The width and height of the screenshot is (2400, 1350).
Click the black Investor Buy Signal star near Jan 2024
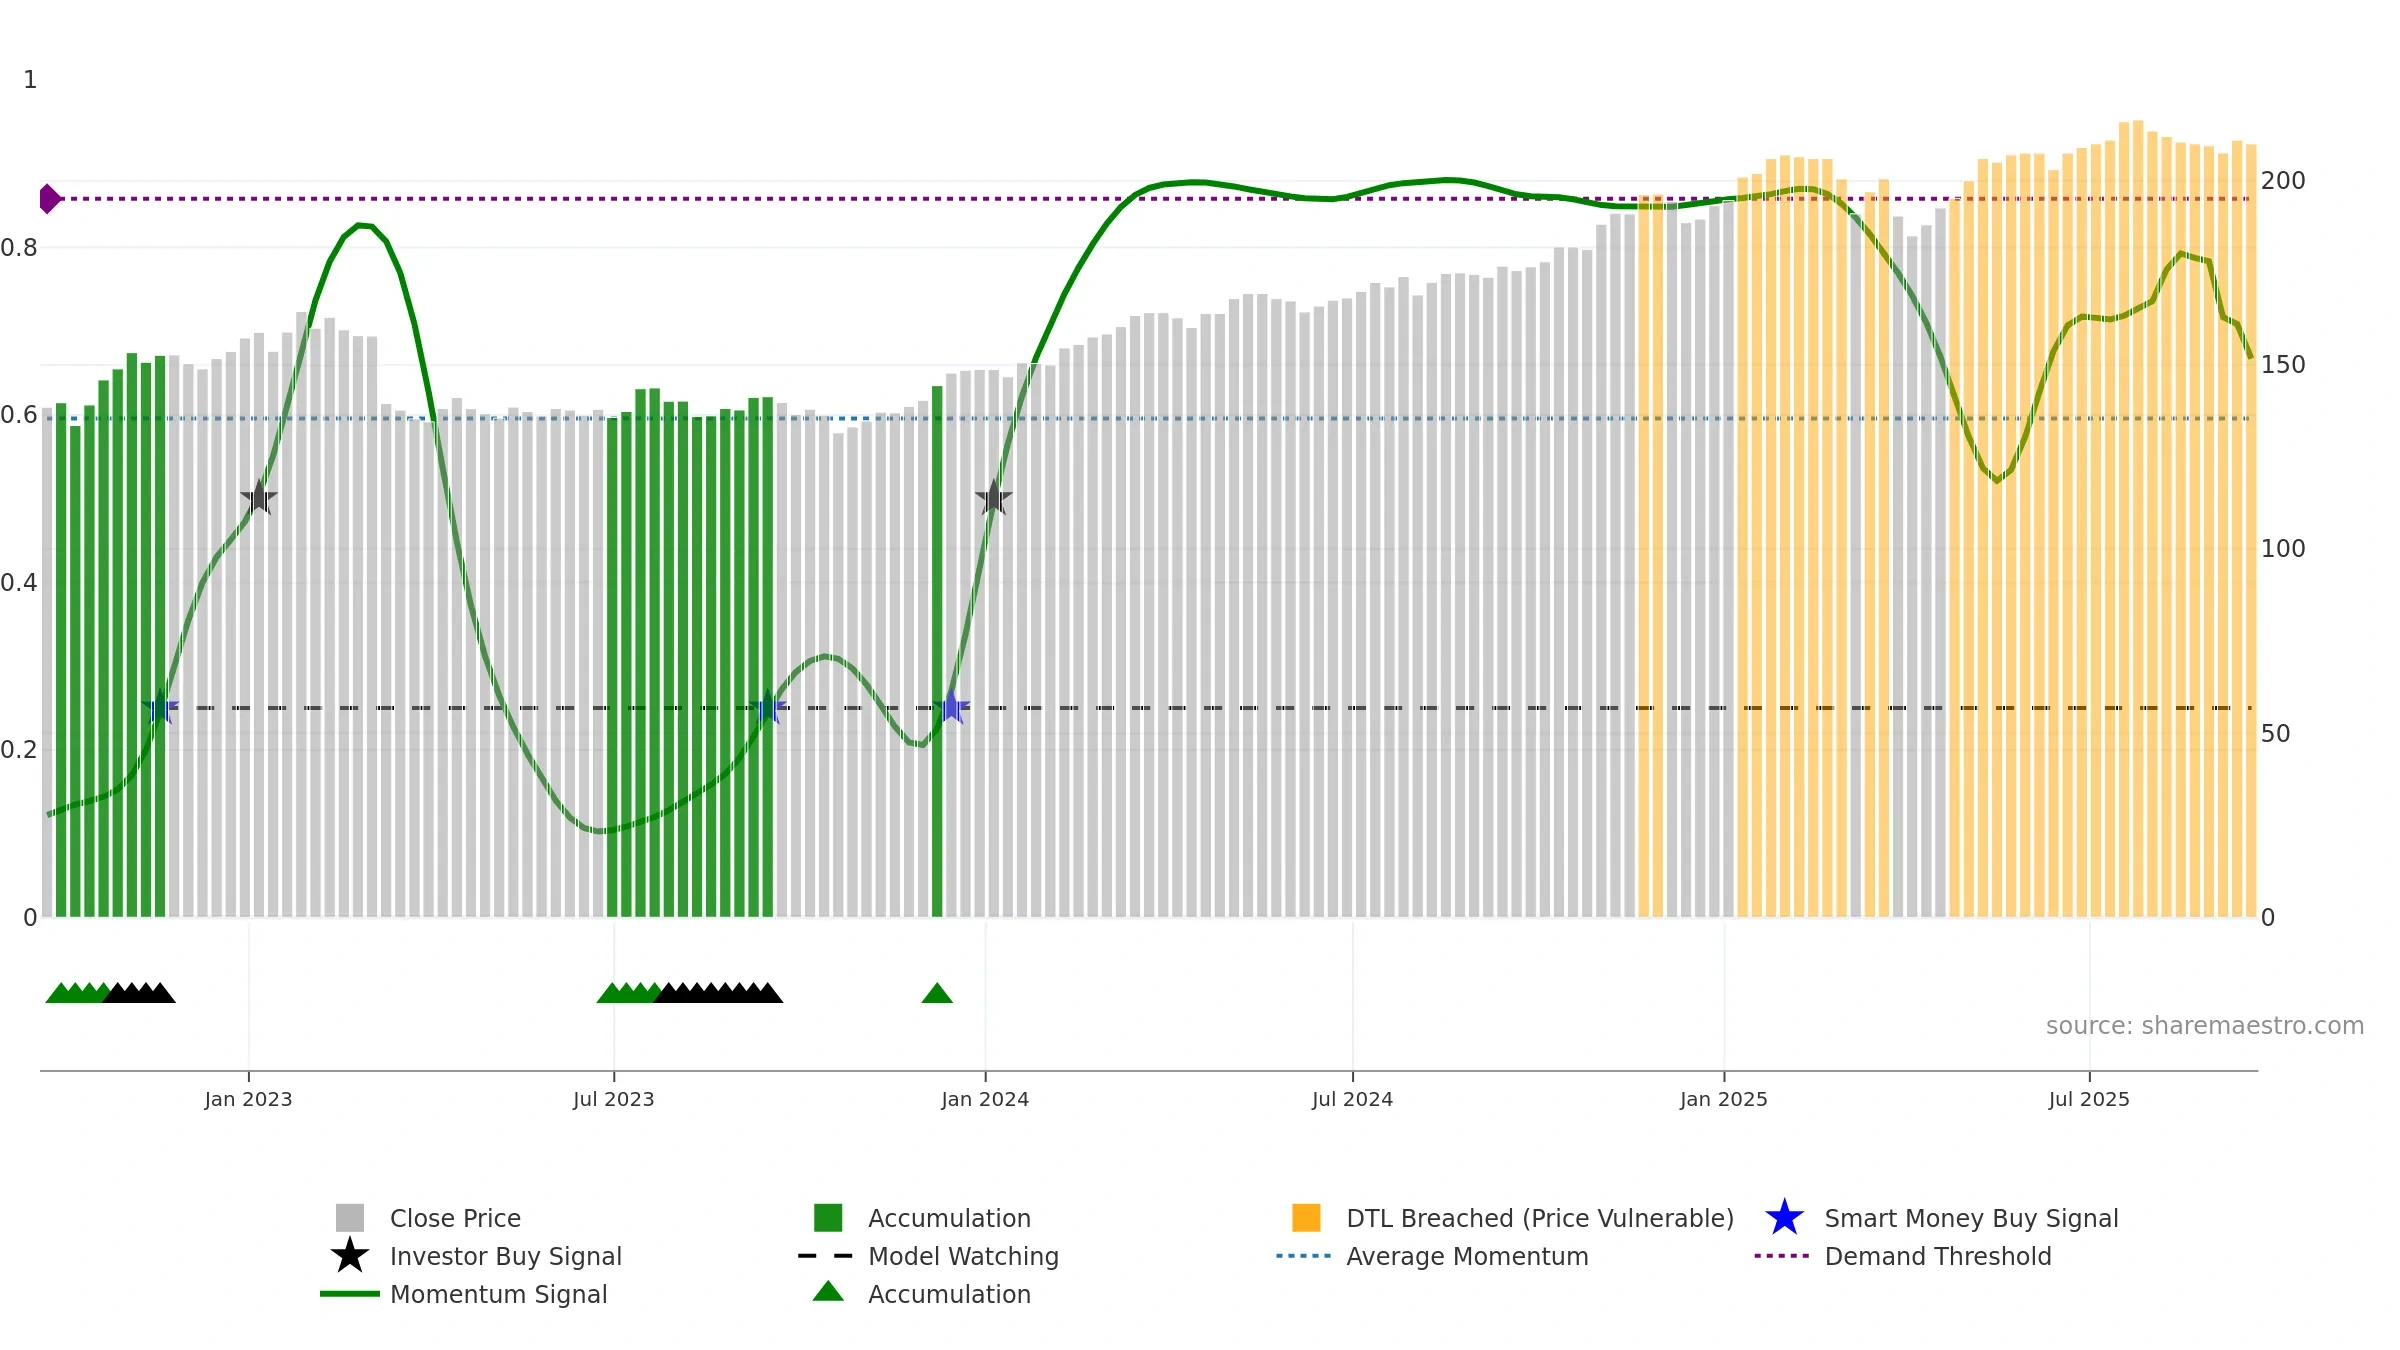coord(993,497)
